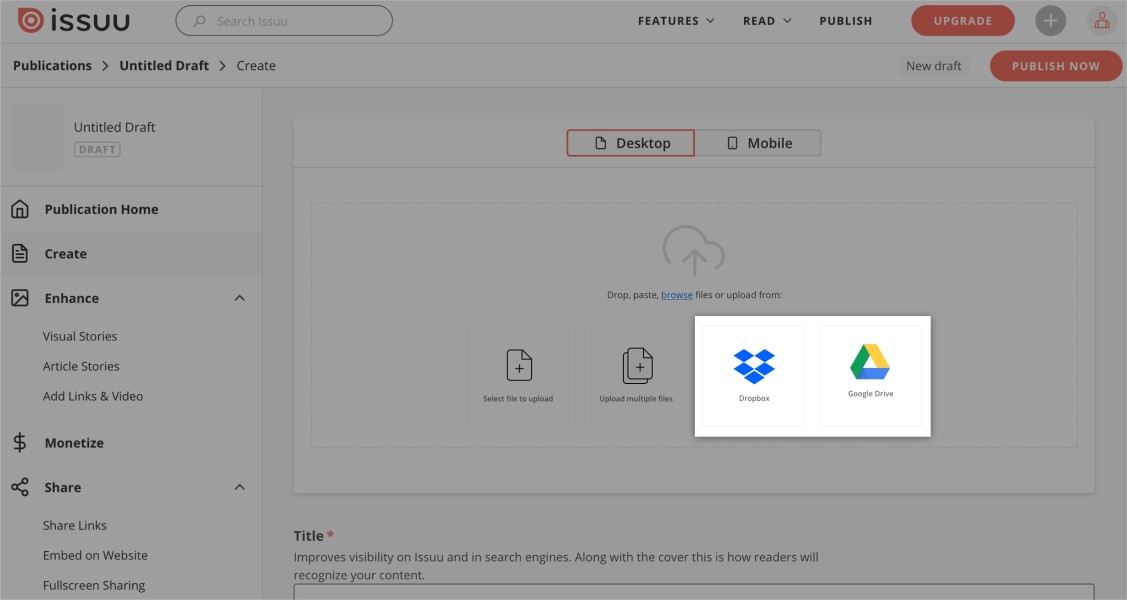Click the Search Issuu input field
The width and height of the screenshot is (1127, 600).
[284, 21]
